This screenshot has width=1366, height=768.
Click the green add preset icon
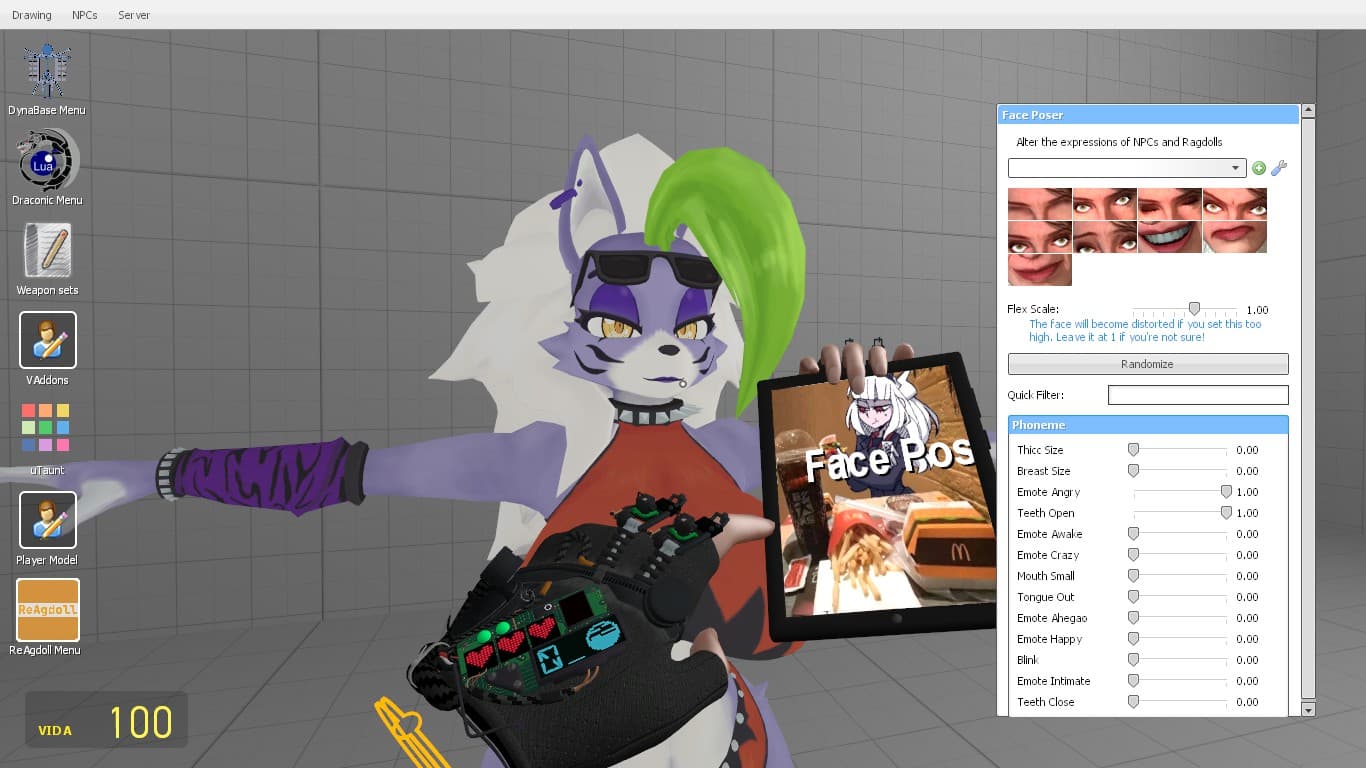click(1259, 168)
